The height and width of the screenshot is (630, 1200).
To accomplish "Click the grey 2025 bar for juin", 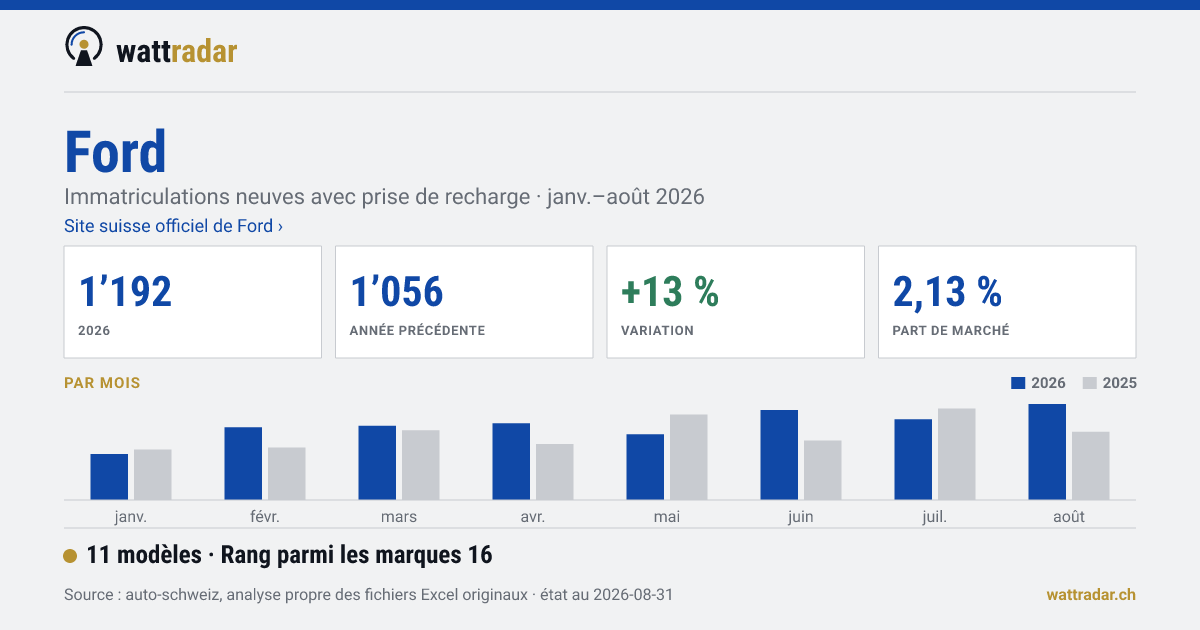I will [x=823, y=470].
